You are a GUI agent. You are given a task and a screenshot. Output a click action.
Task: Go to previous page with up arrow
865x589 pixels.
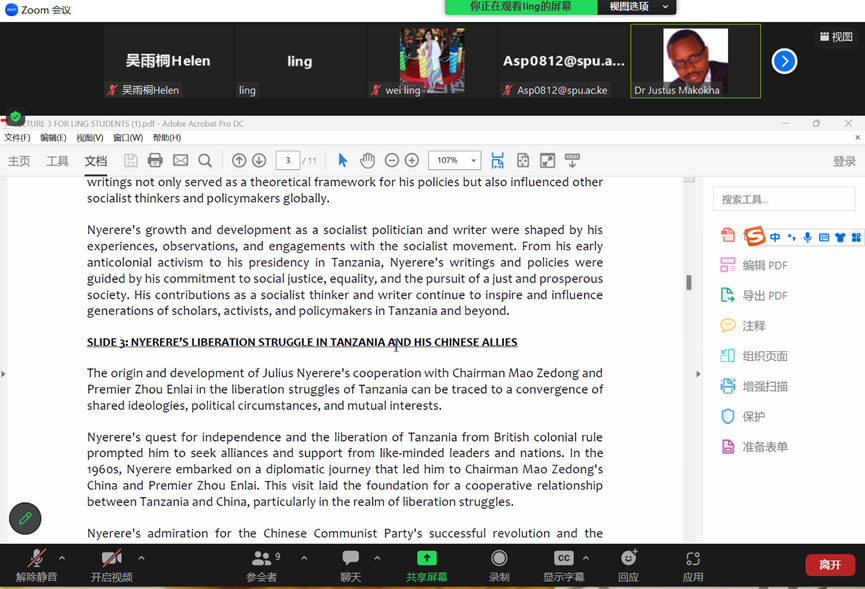click(x=239, y=160)
